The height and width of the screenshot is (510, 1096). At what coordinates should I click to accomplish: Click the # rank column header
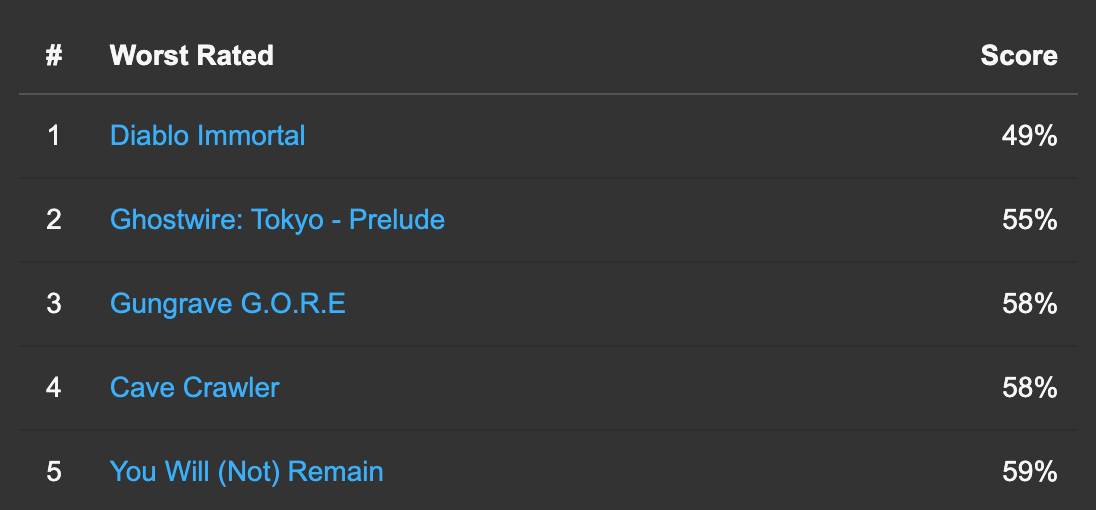54,55
